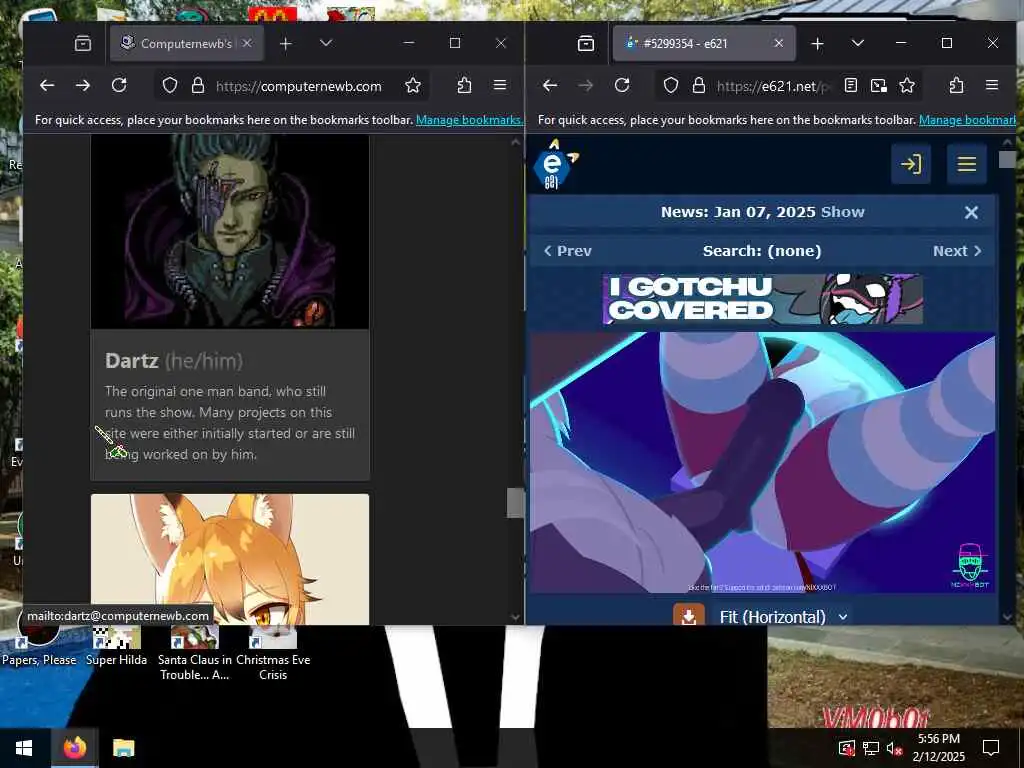Dismiss the e621 news banner
1024x768 pixels.
click(x=971, y=212)
